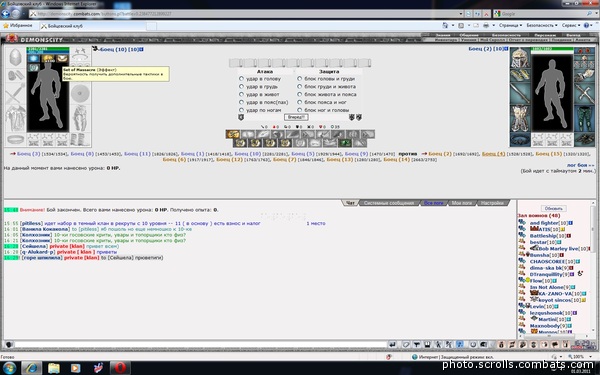Expand the search provider dropdown next to Google box
The image size is (600, 375).
pos(597,14)
